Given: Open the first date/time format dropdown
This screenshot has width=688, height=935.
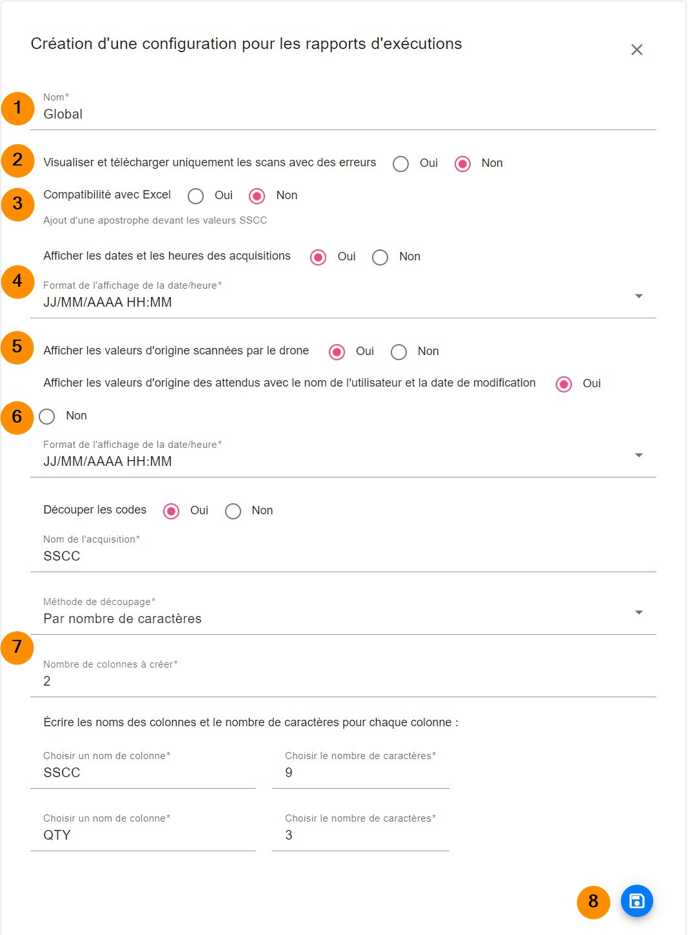Looking at the screenshot, I should [x=639, y=296].
